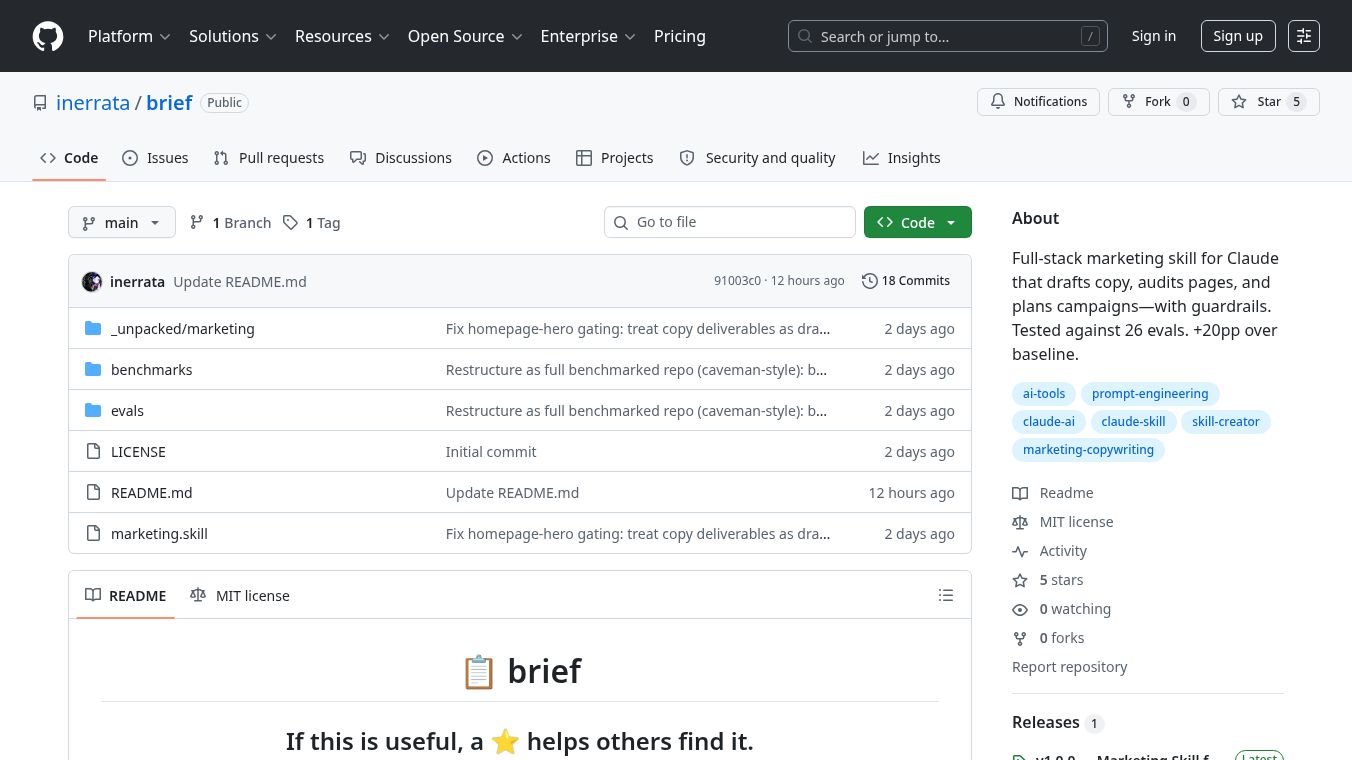The height and width of the screenshot is (760, 1352).
Task: Open the marketing.skill file
Action: point(159,534)
